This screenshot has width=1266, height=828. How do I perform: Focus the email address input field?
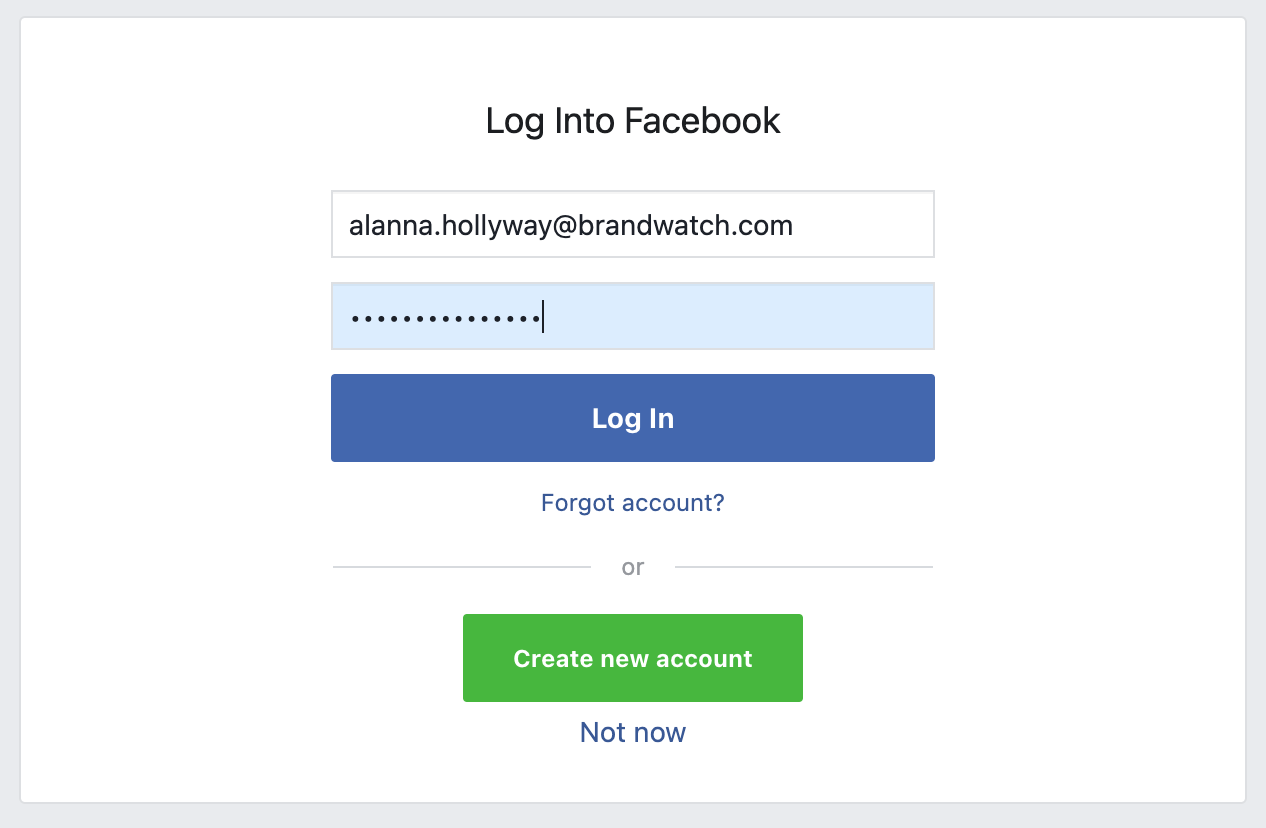pyautogui.click(x=632, y=225)
